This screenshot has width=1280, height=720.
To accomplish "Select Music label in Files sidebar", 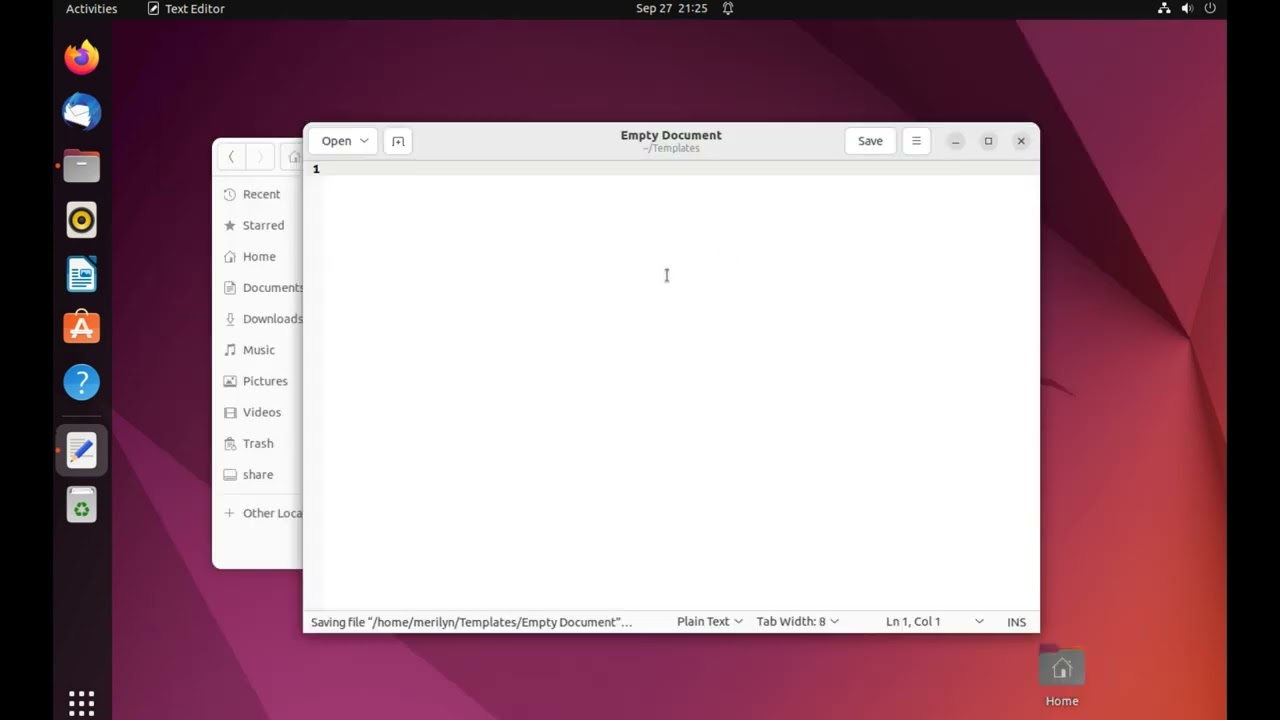I will click(258, 350).
